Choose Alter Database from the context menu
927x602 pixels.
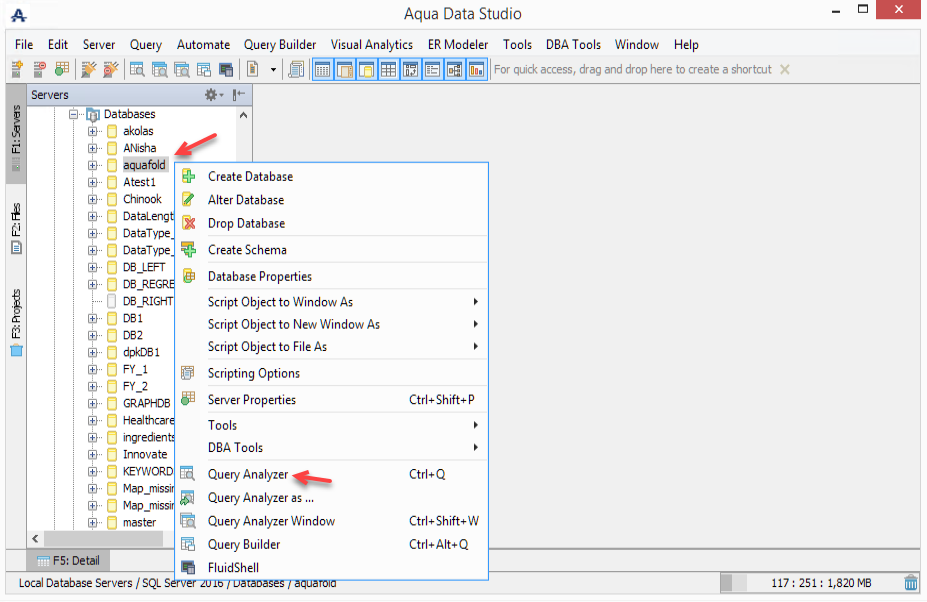(332, 200)
